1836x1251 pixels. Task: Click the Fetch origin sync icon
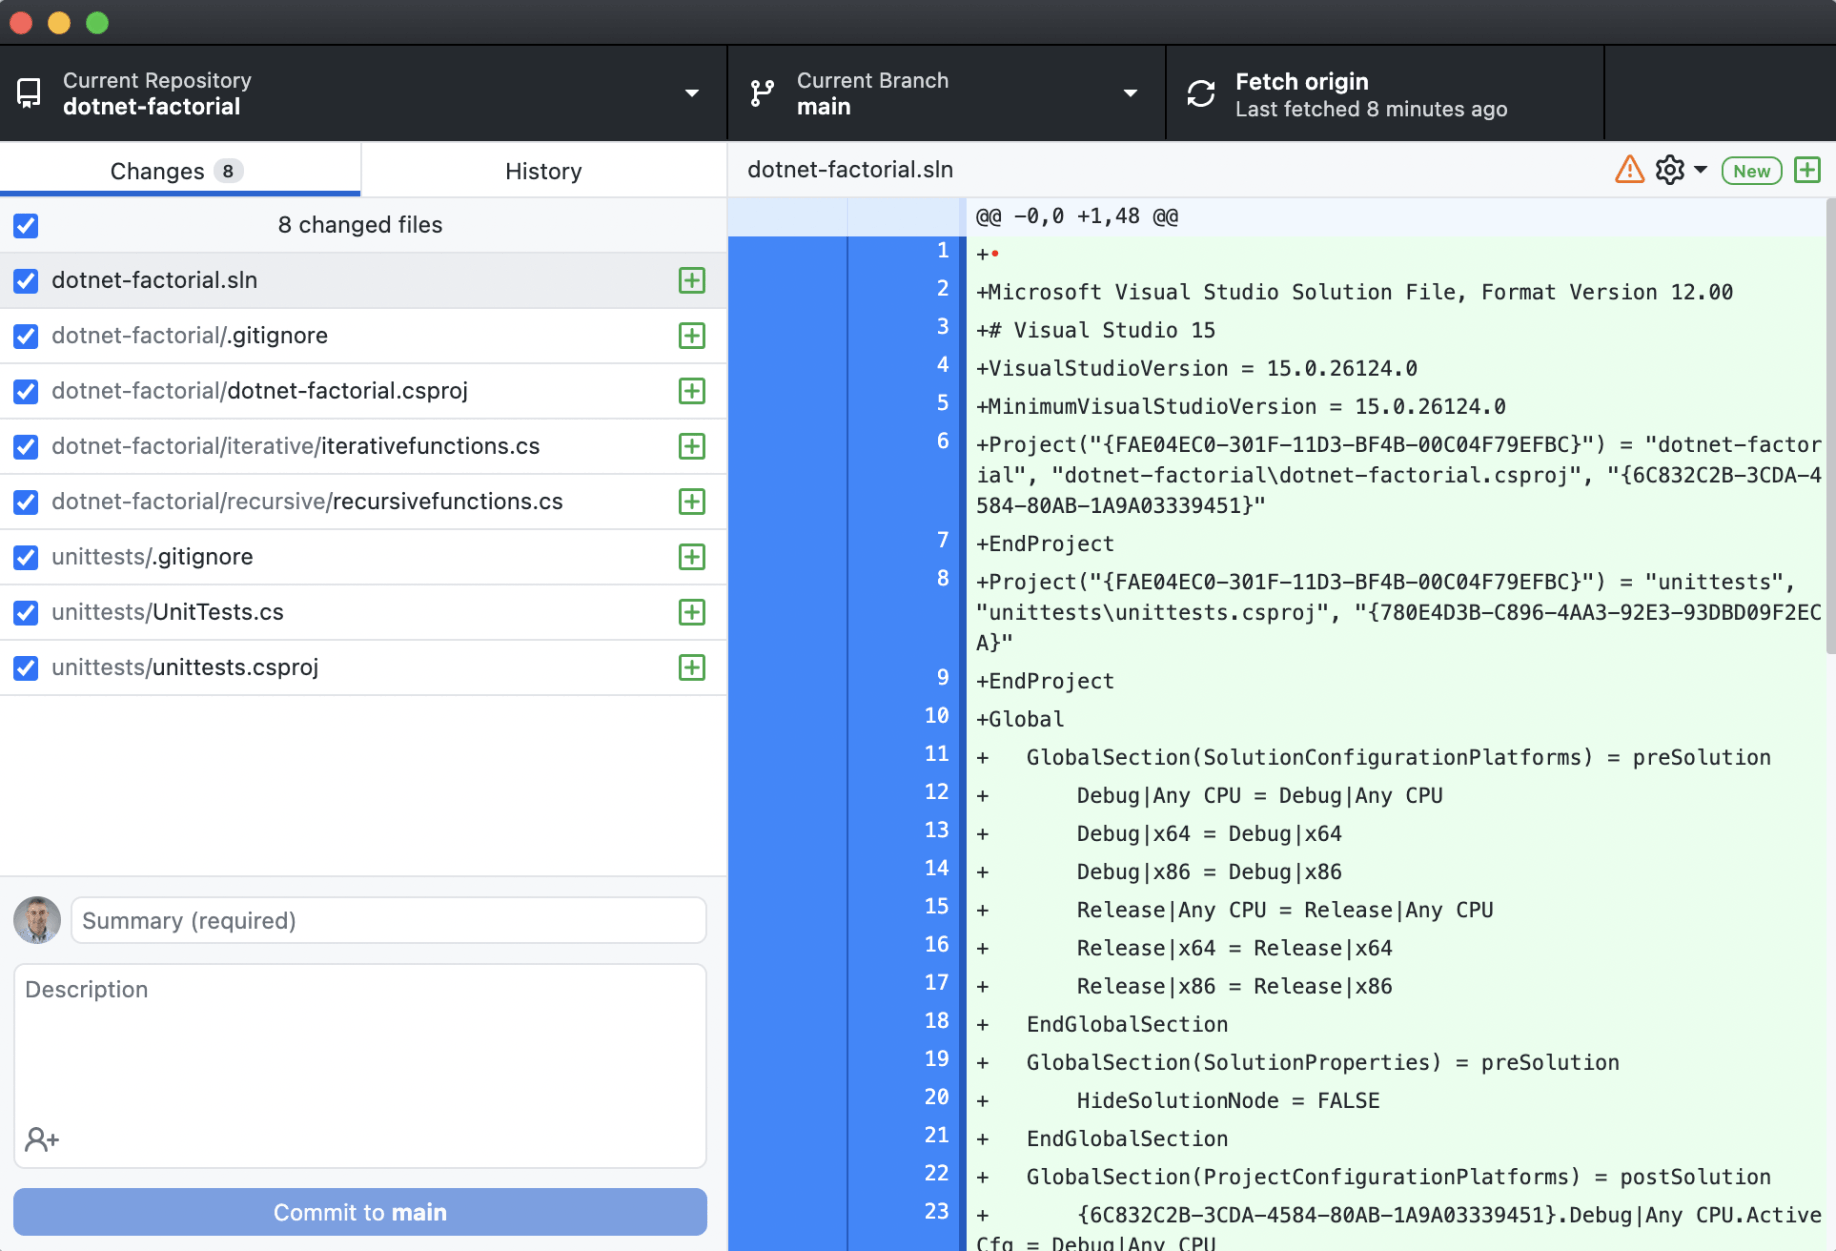pyautogui.click(x=1201, y=94)
